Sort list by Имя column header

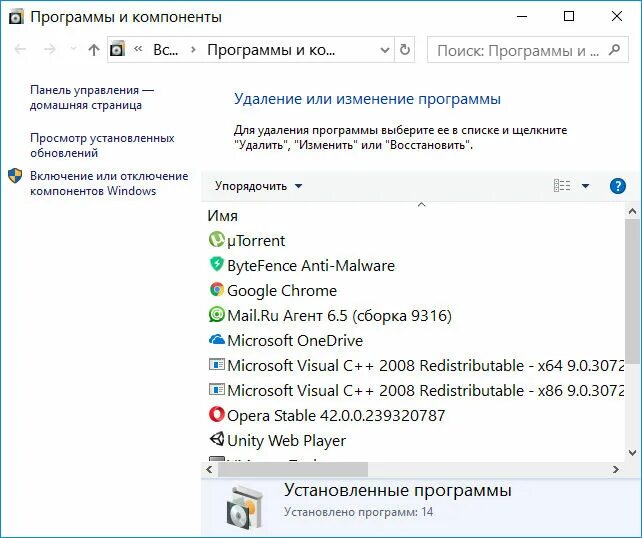click(x=222, y=216)
